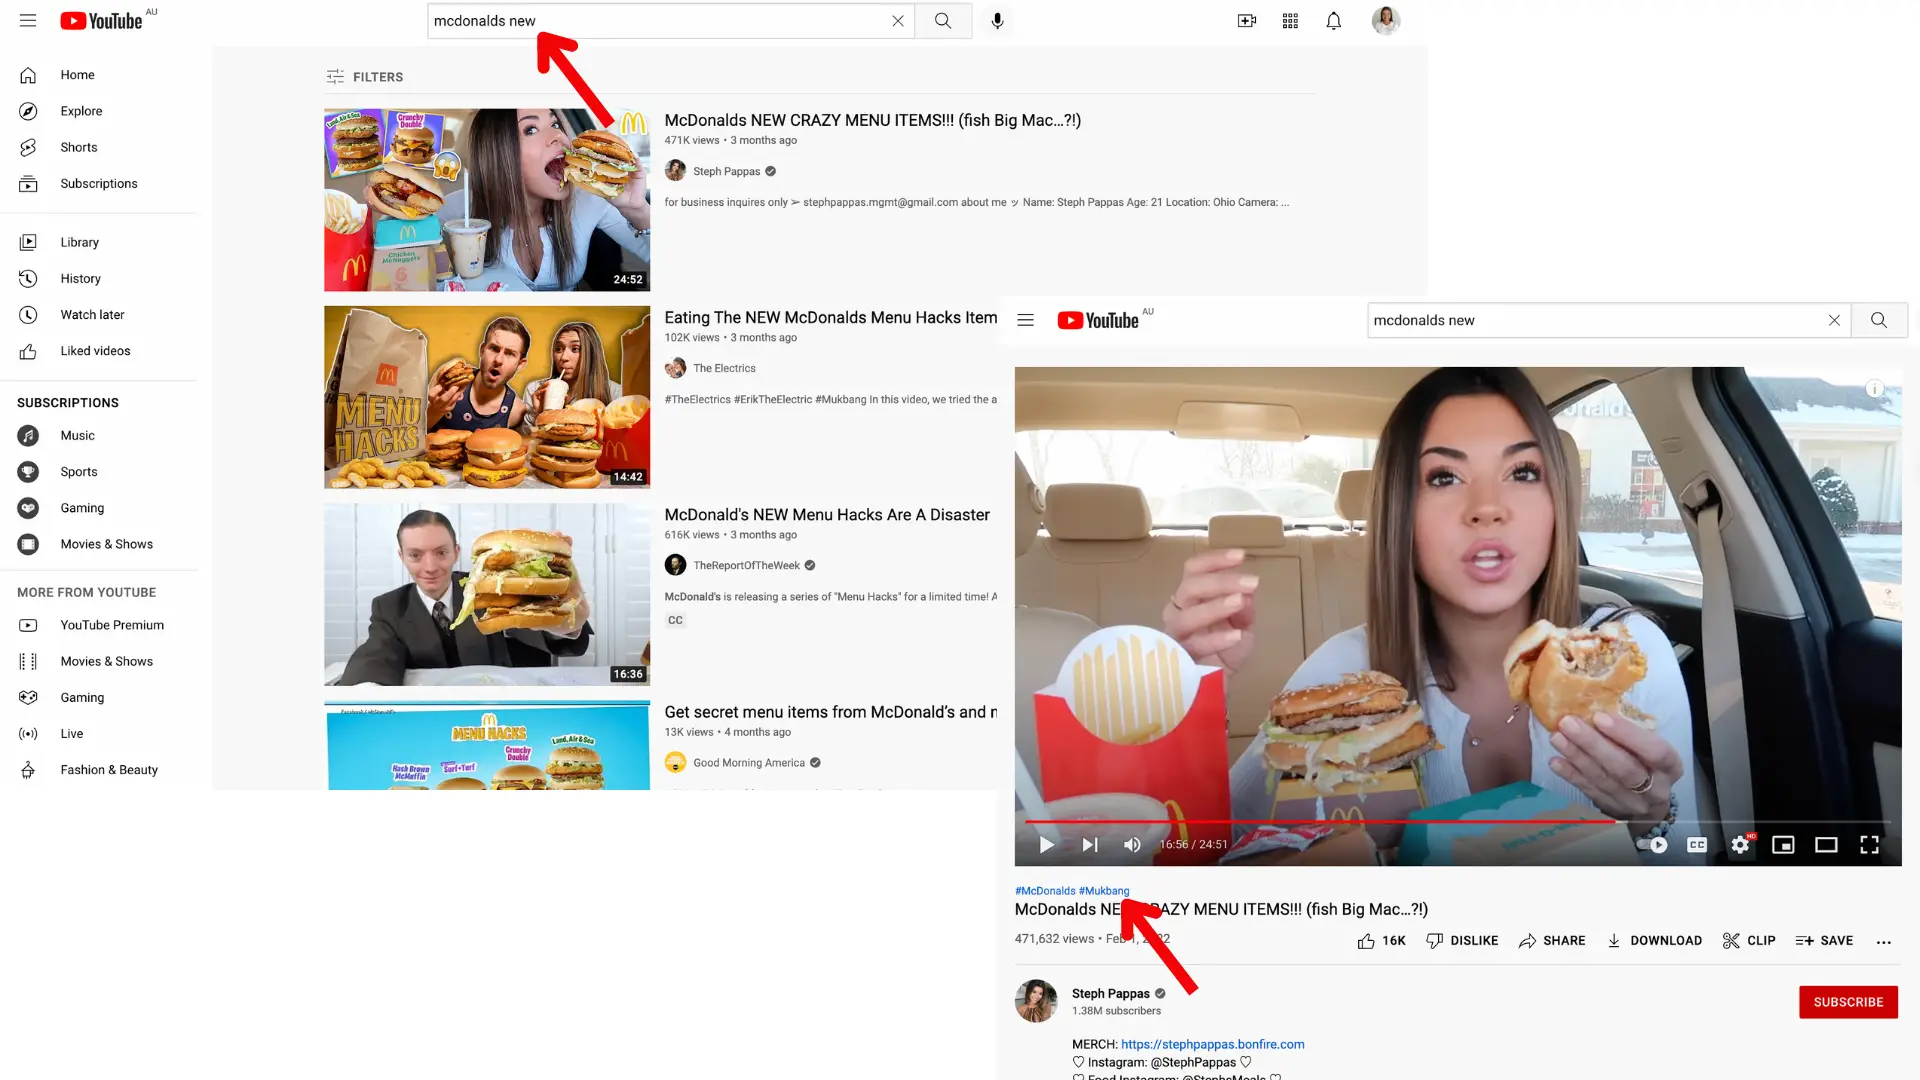Open the YouTube apps grid icon

(1290, 20)
